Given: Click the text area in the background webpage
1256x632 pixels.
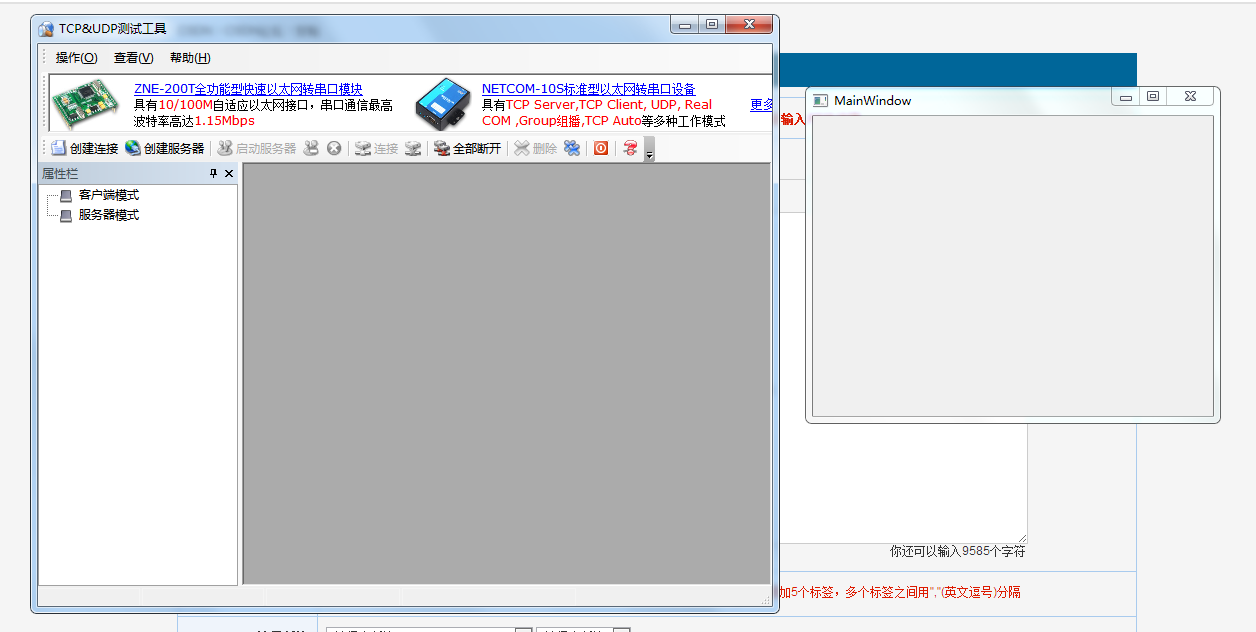Looking at the screenshot, I should coord(902,483).
